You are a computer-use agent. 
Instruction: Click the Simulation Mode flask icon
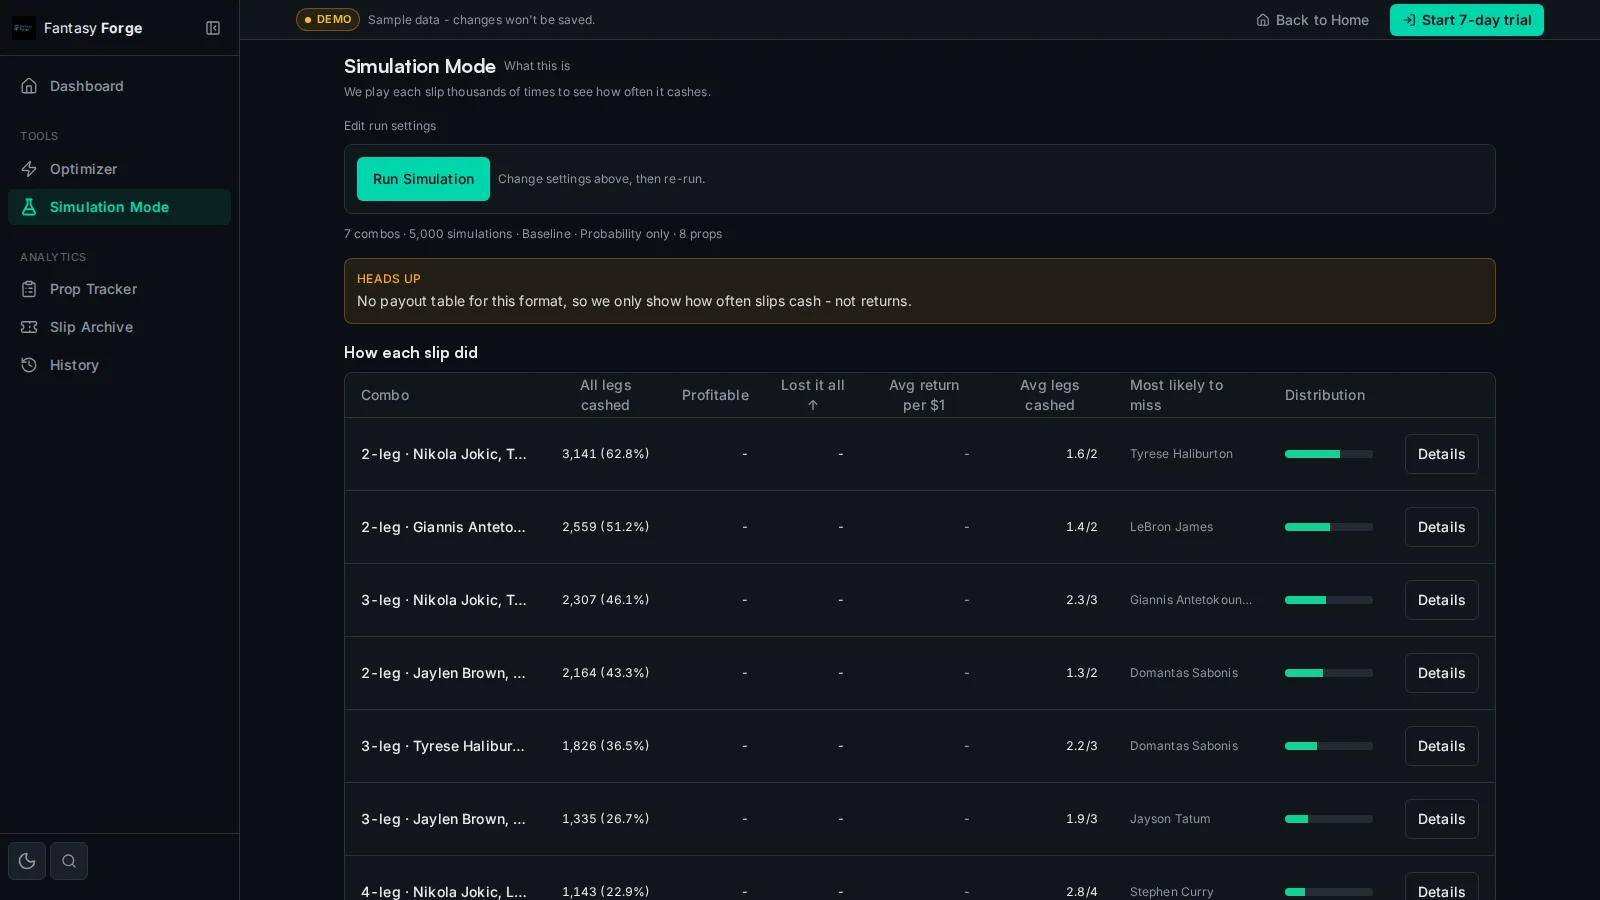tap(29, 207)
